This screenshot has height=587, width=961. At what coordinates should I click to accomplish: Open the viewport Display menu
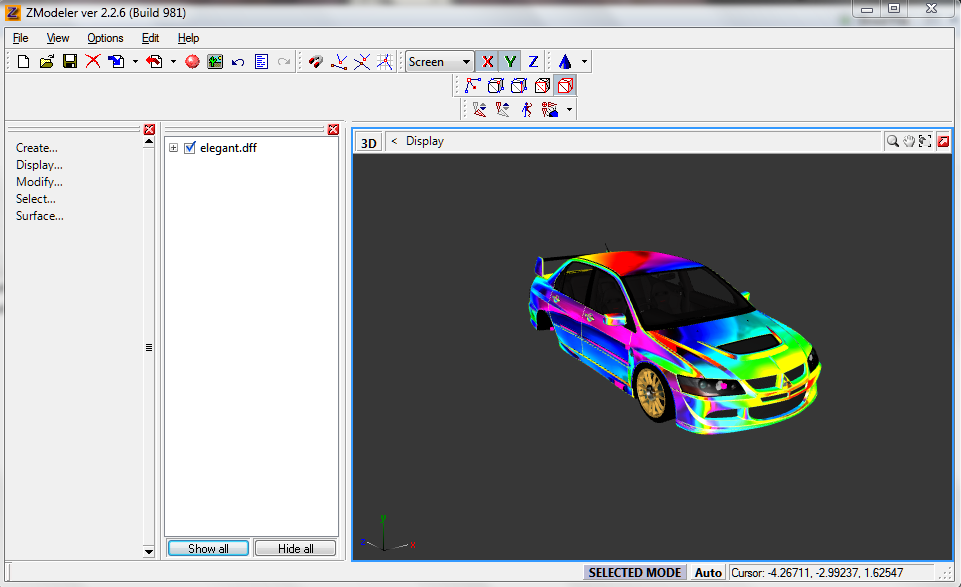point(425,141)
